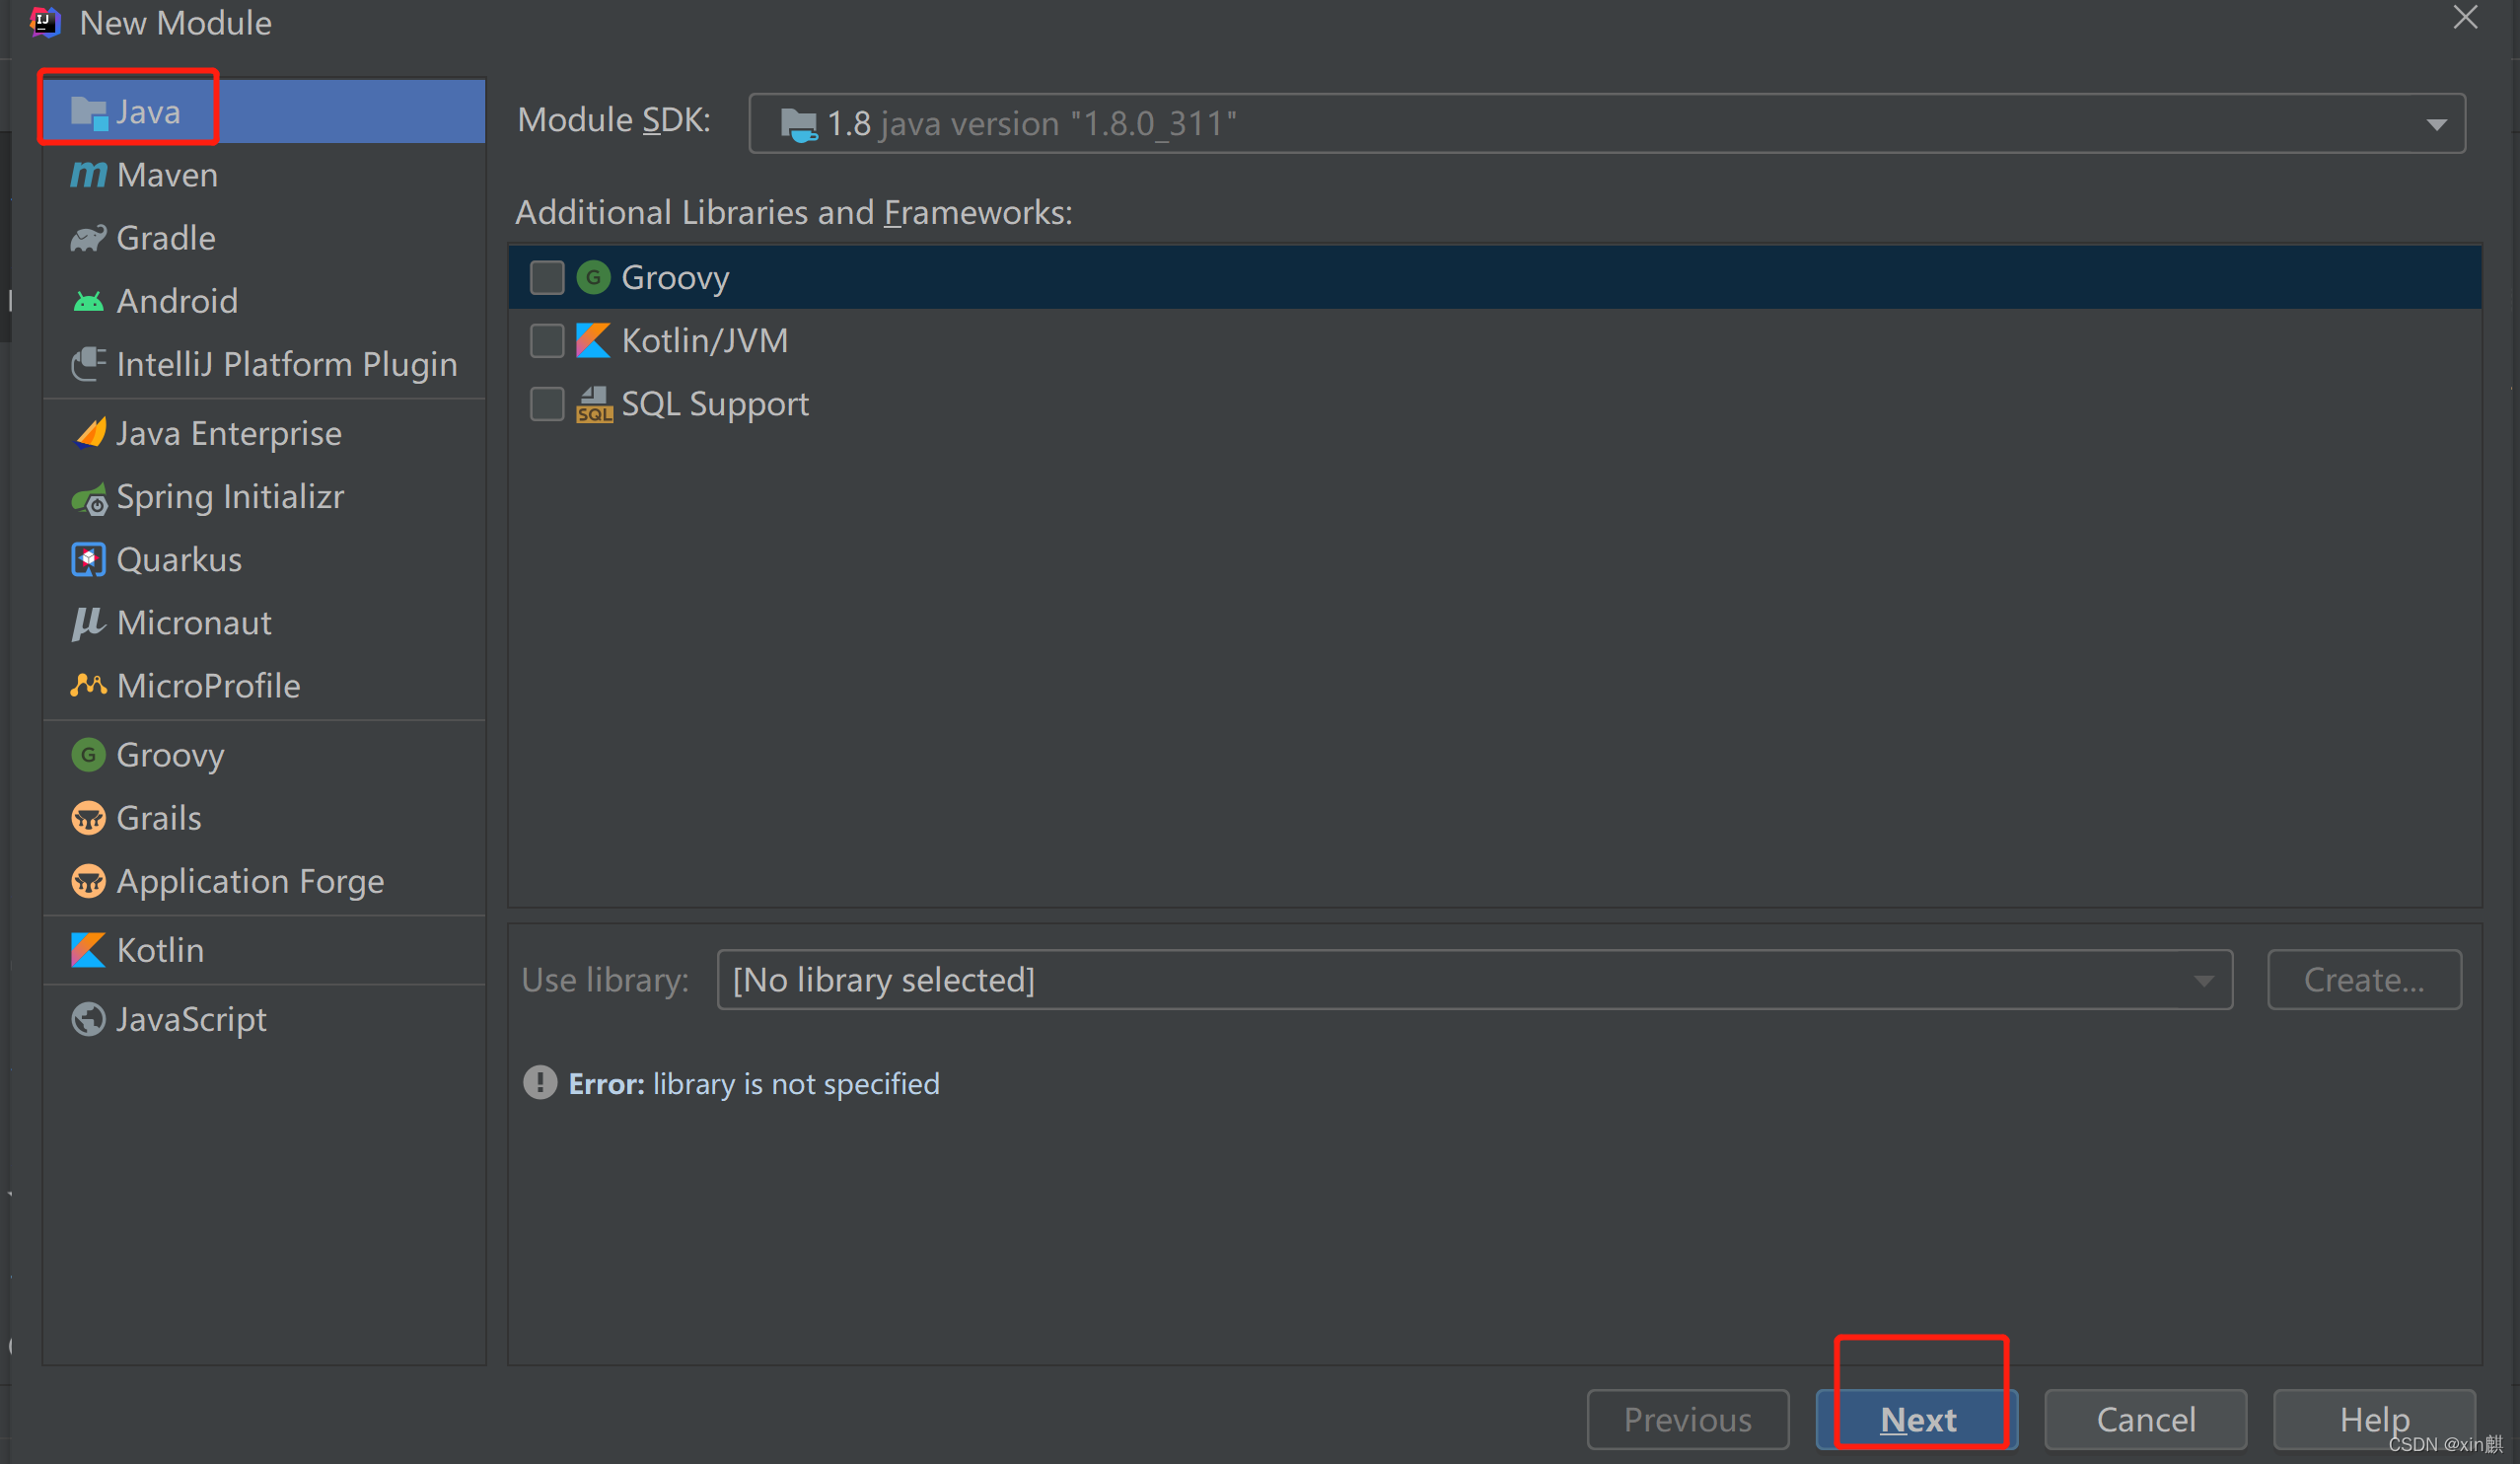Viewport: 2520px width, 1464px height.
Task: Enable the Groovy additional library checkbox
Action: 546,277
